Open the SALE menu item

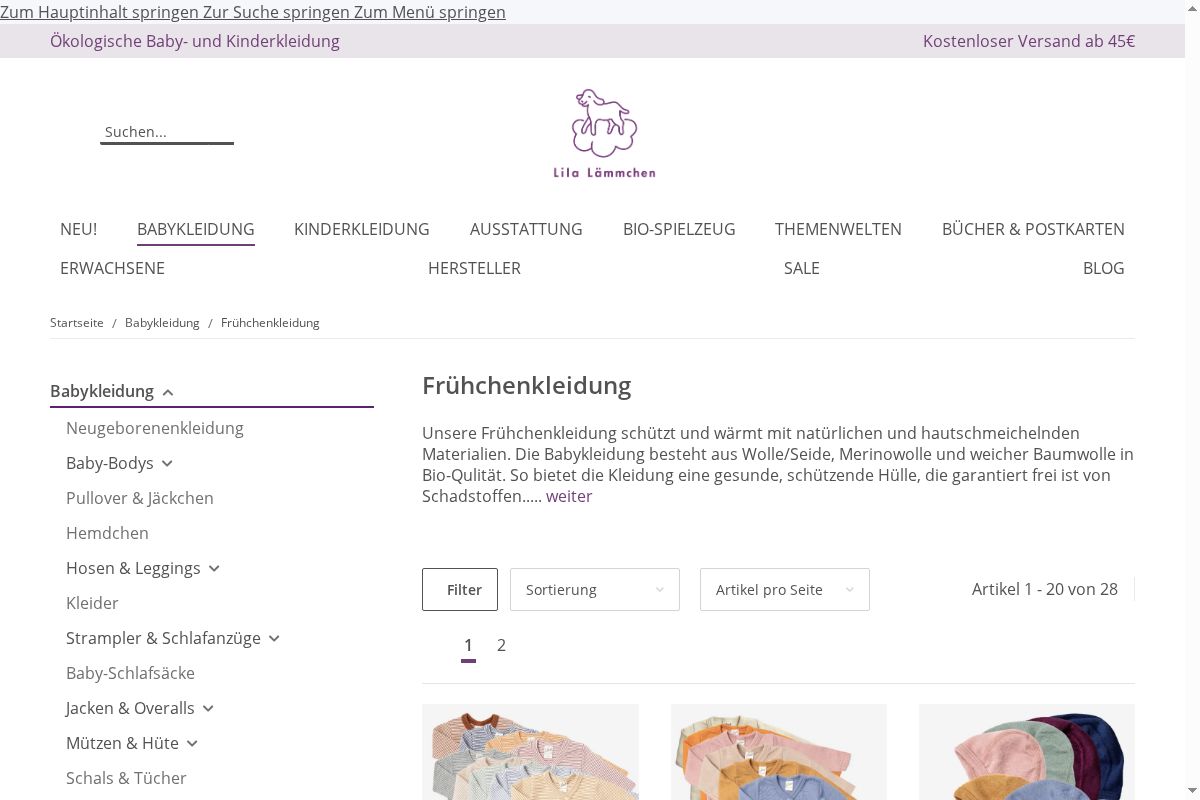802,268
